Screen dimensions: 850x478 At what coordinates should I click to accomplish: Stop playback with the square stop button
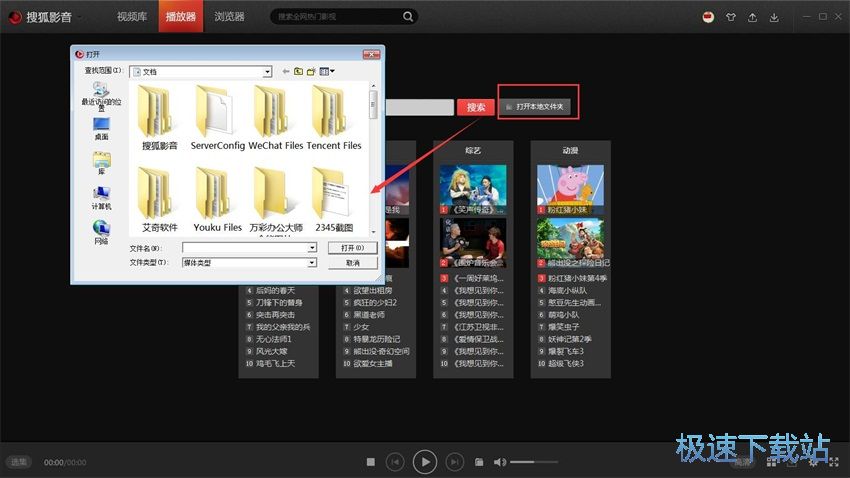coord(371,462)
